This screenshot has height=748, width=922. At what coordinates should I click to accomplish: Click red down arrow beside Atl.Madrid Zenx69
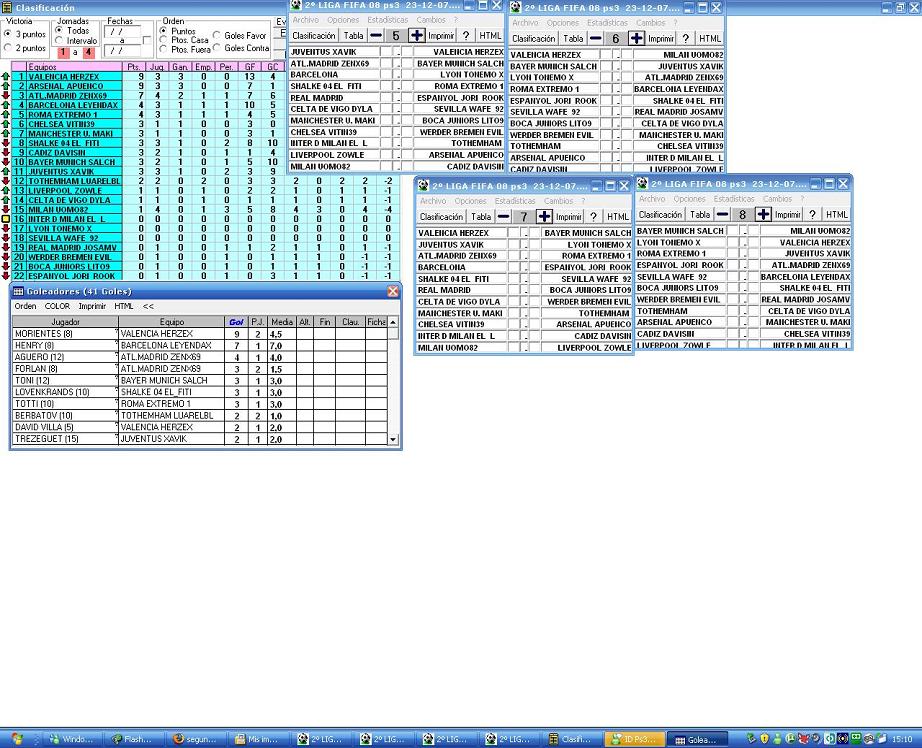pyautogui.click(x=6, y=95)
